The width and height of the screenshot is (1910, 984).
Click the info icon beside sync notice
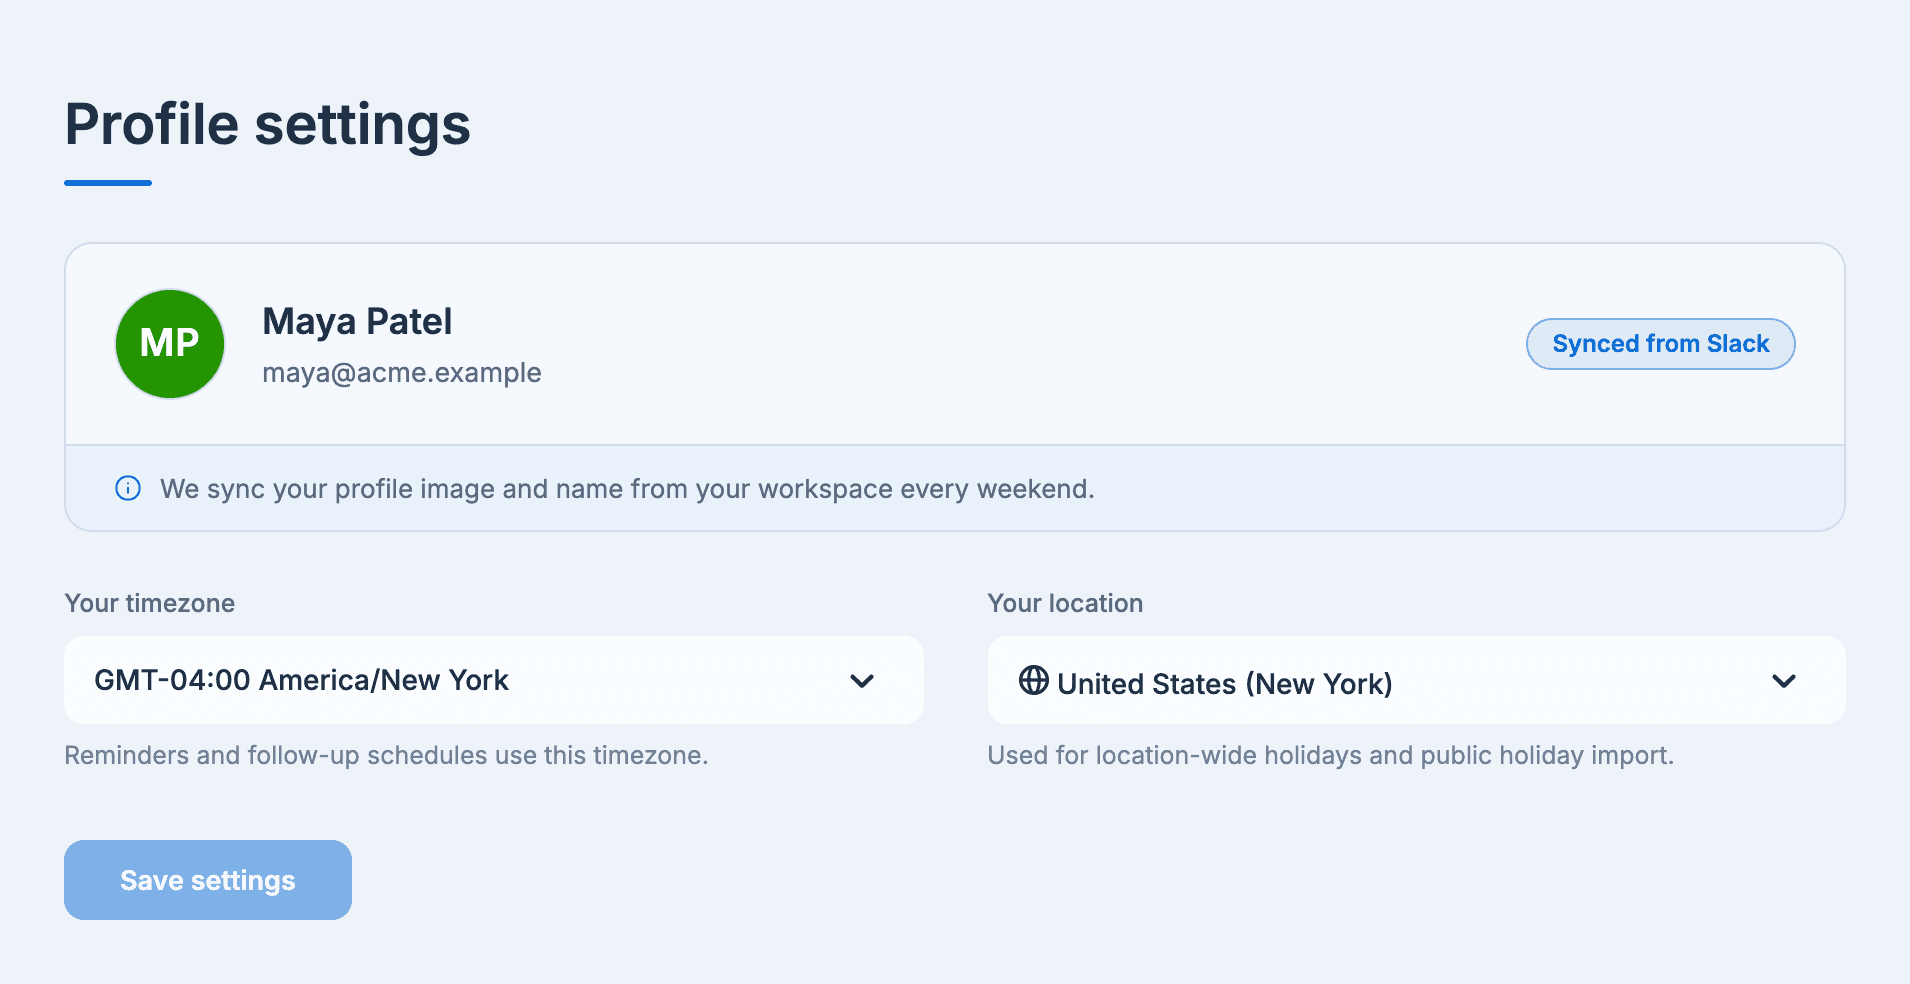coord(128,488)
